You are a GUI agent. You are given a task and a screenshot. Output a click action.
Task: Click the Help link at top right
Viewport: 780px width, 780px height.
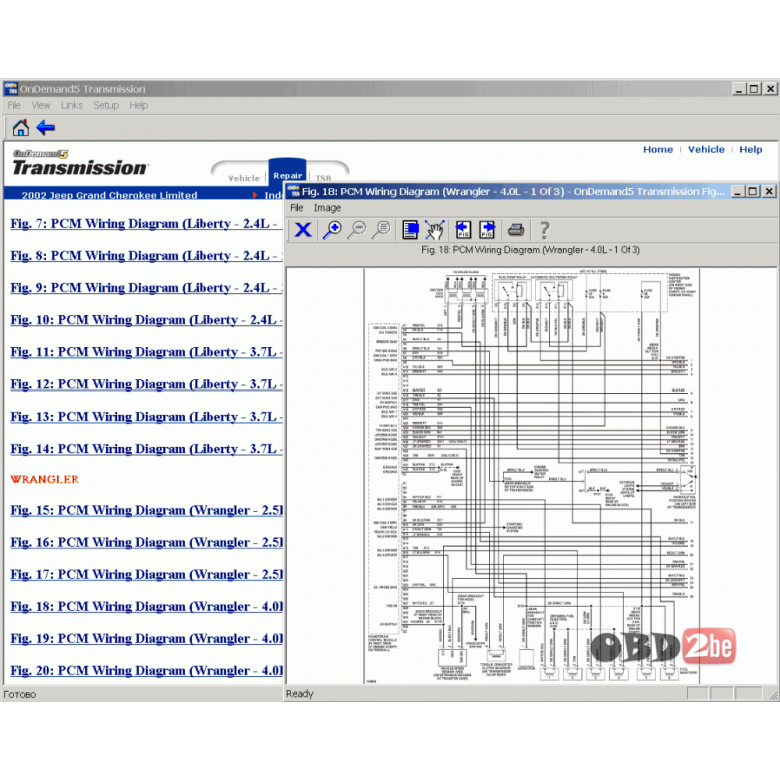coord(750,149)
